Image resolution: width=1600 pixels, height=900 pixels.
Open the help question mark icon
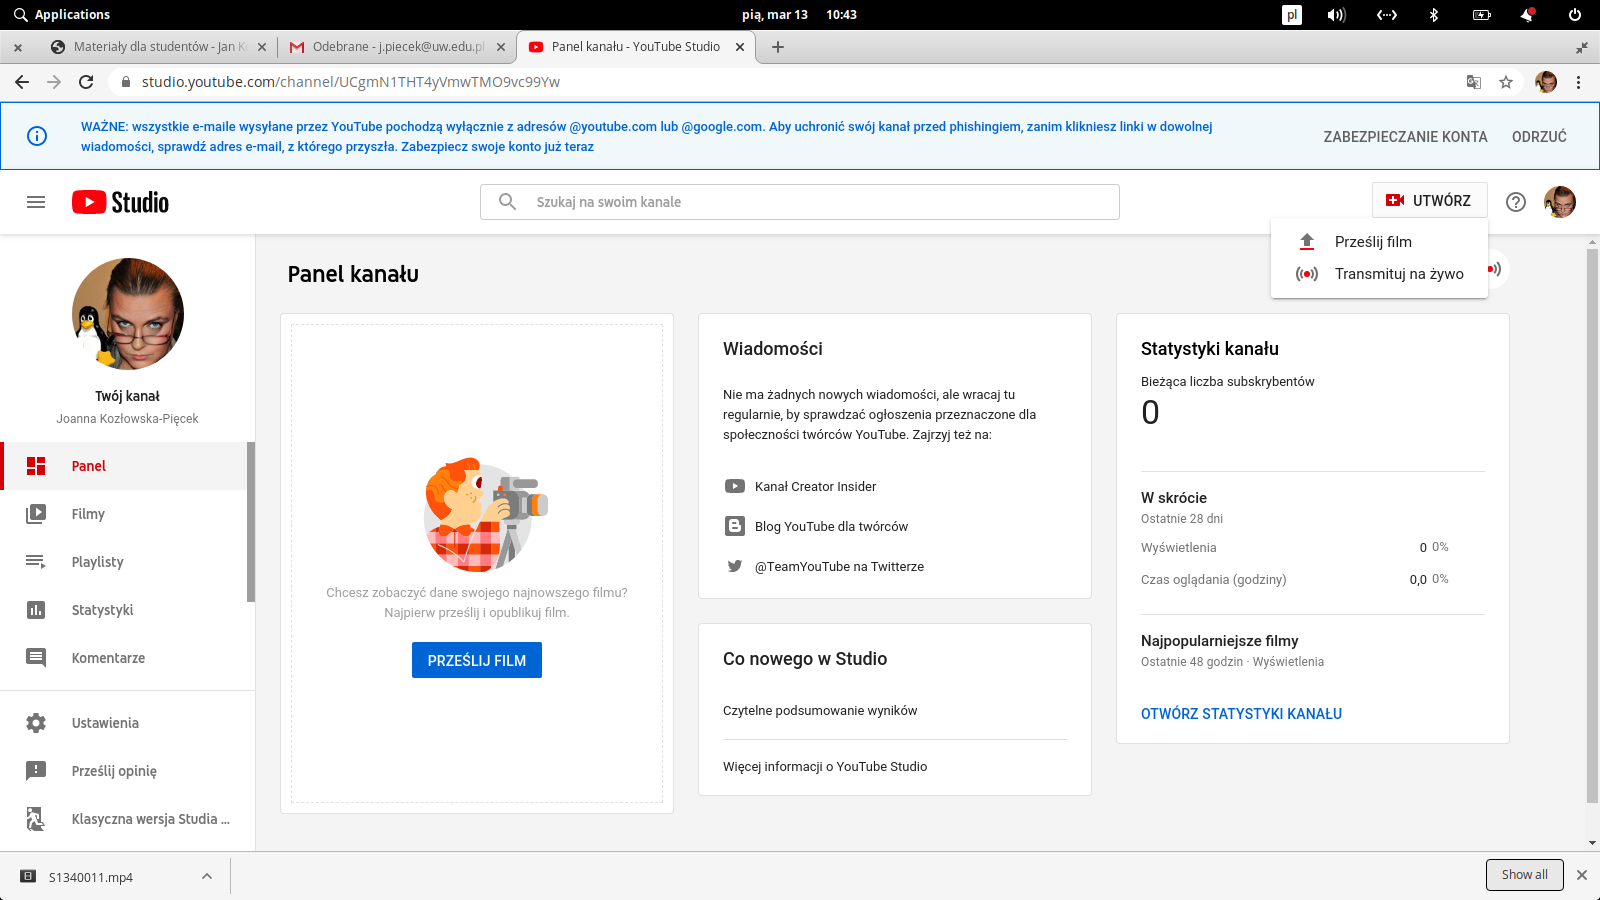click(x=1516, y=202)
